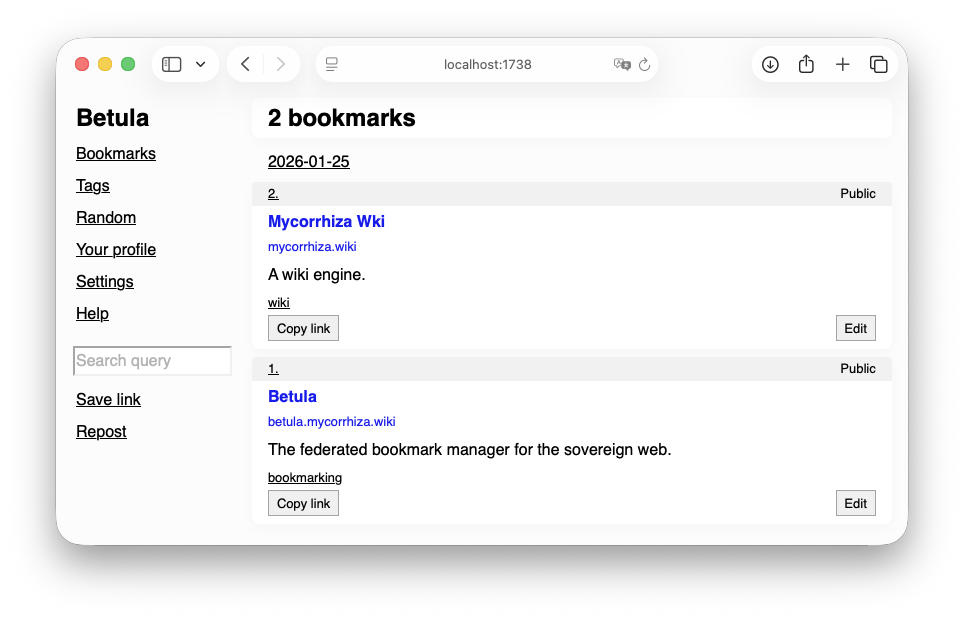Reload the current page
This screenshot has height=619, width=964.
tap(645, 63)
